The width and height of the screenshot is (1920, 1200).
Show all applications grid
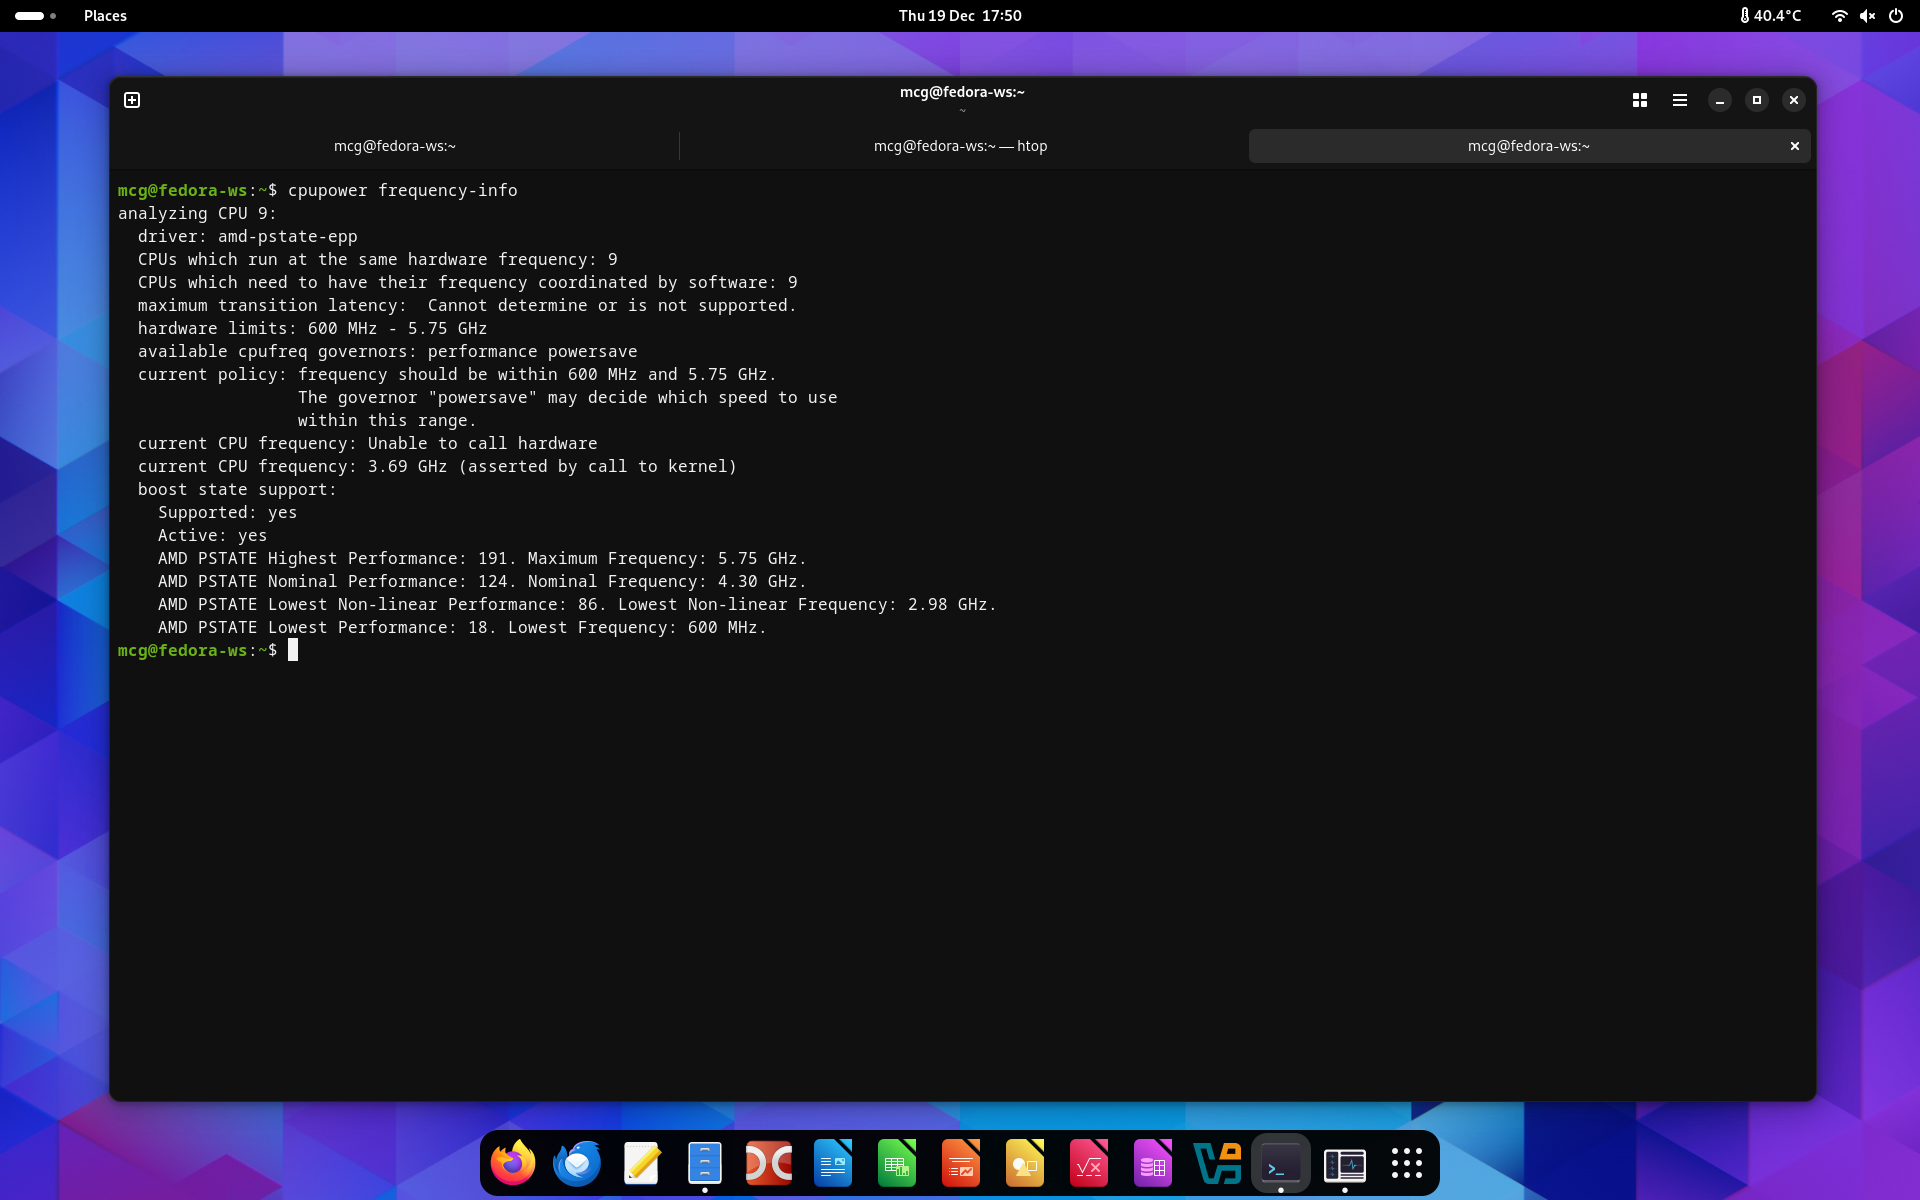pyautogui.click(x=1407, y=1163)
